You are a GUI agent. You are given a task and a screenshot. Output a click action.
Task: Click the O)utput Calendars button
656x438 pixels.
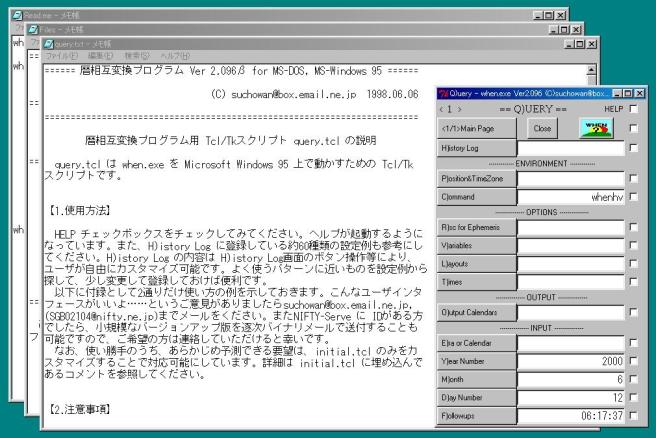477,312
